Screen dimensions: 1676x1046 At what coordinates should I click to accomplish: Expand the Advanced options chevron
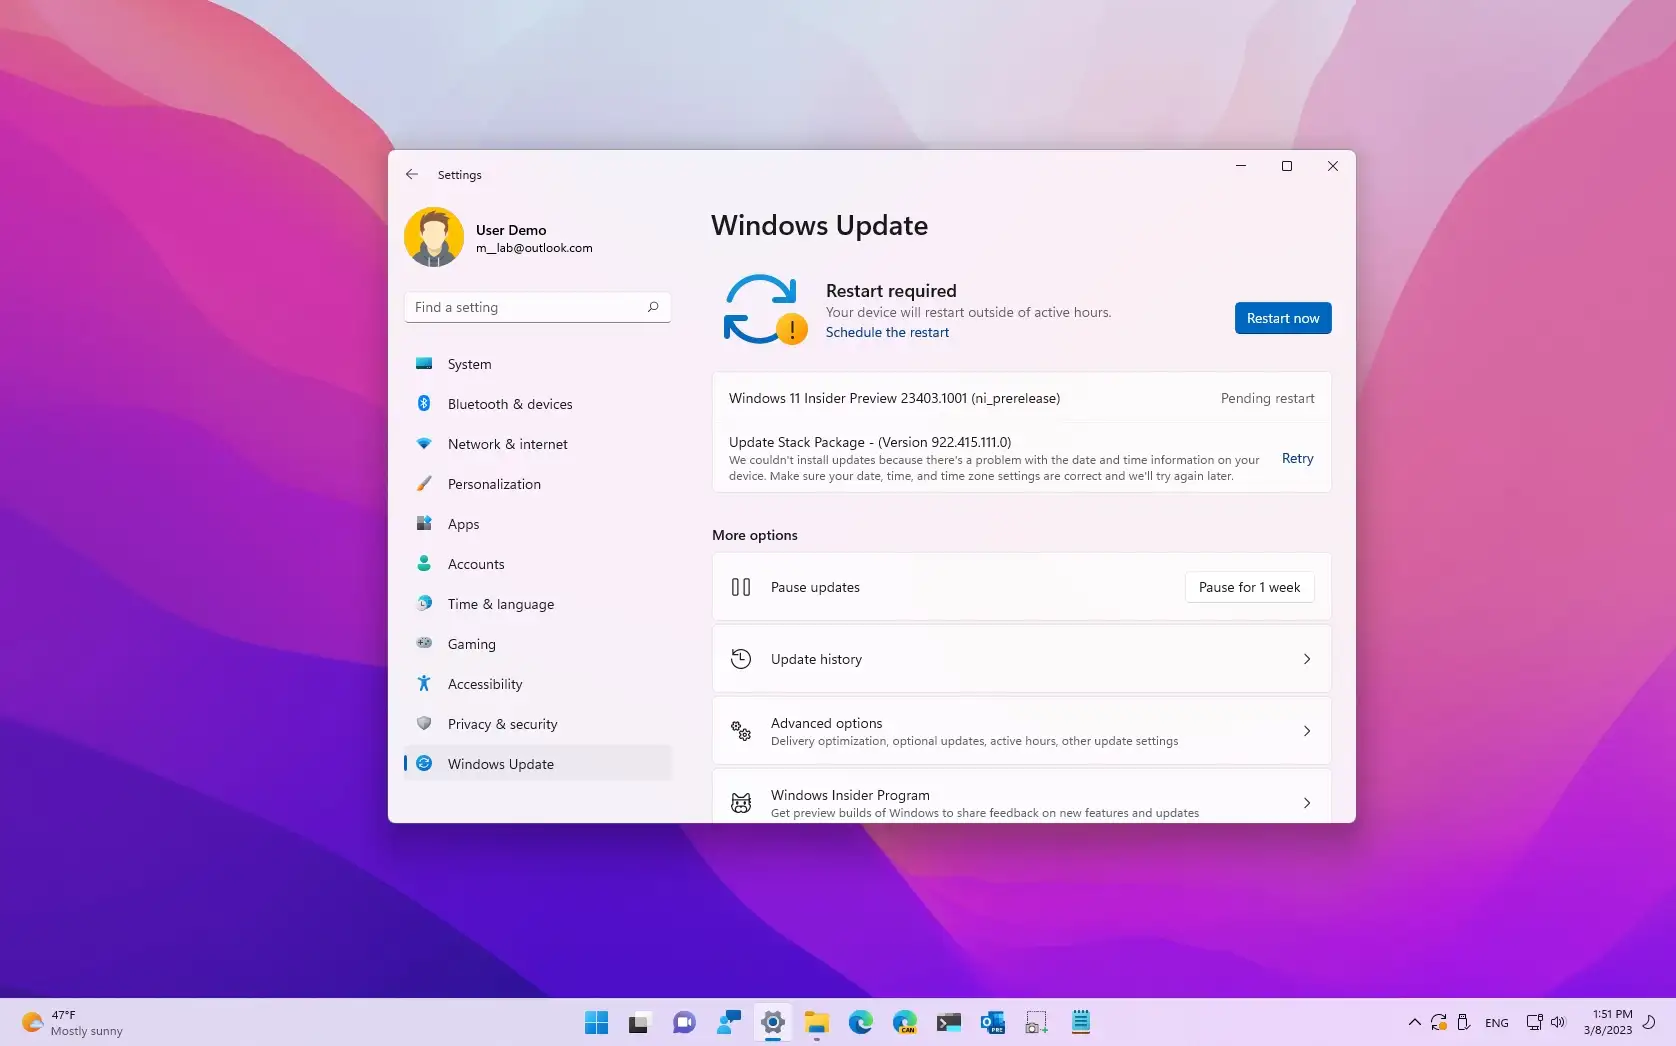point(1307,731)
